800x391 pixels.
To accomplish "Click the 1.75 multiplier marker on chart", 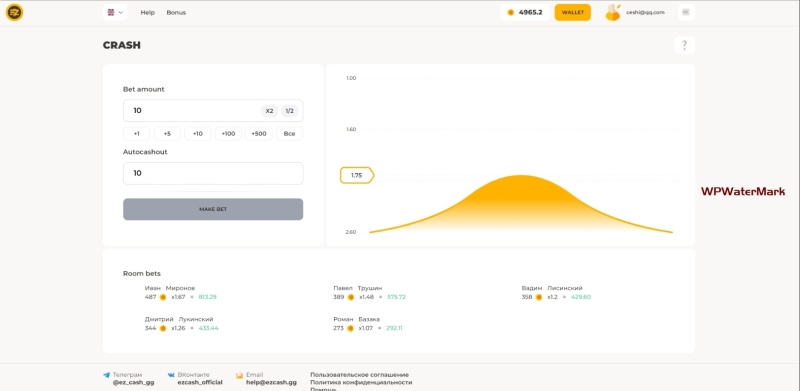I will 357,176.
